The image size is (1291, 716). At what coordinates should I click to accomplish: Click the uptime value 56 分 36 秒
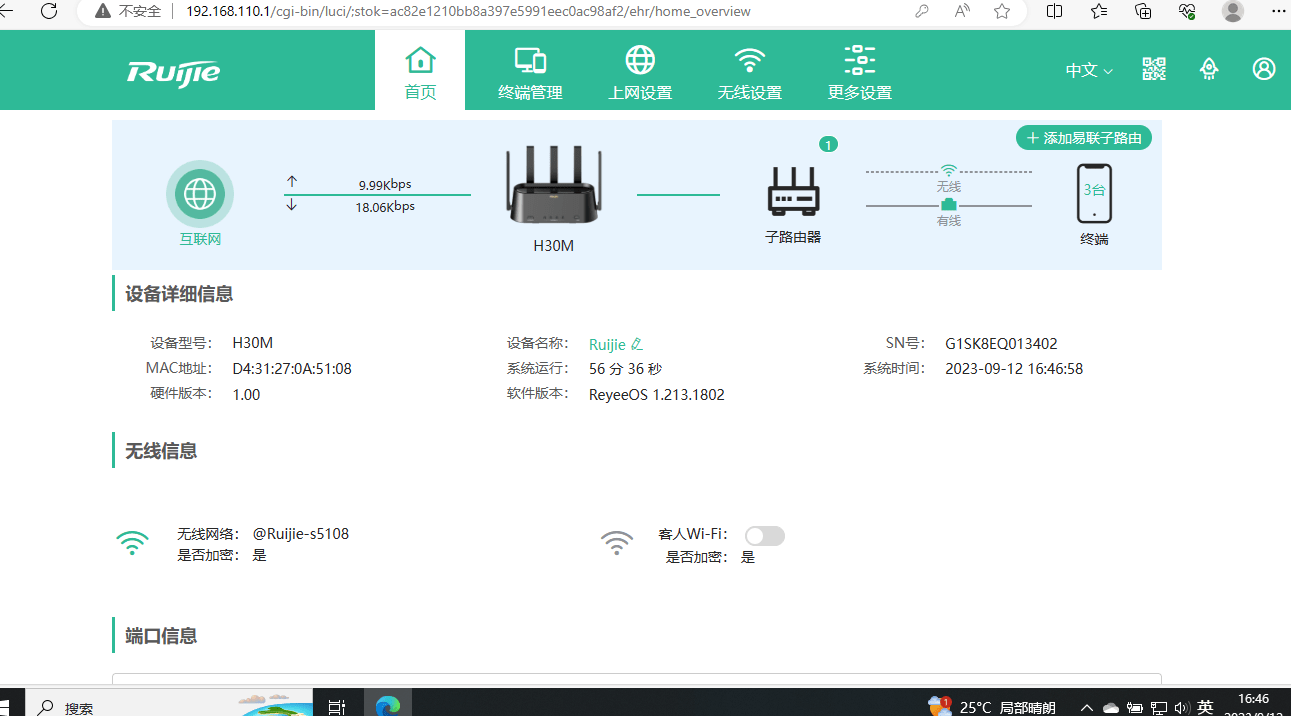626,369
